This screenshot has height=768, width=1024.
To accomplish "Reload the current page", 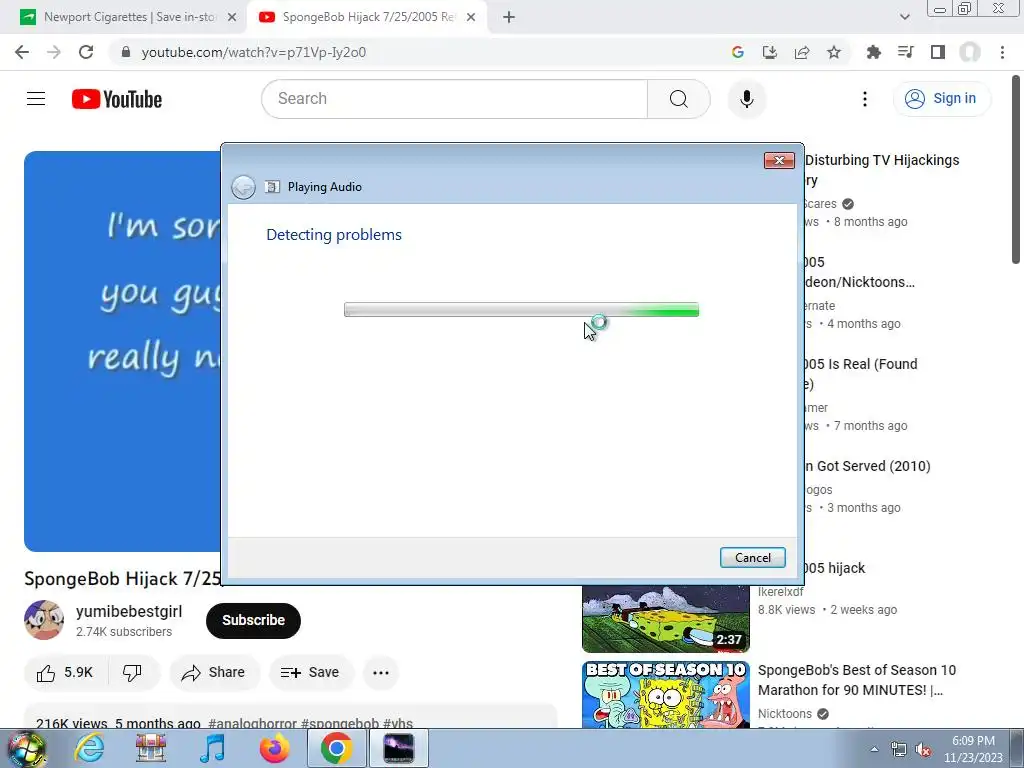I will tap(86, 52).
